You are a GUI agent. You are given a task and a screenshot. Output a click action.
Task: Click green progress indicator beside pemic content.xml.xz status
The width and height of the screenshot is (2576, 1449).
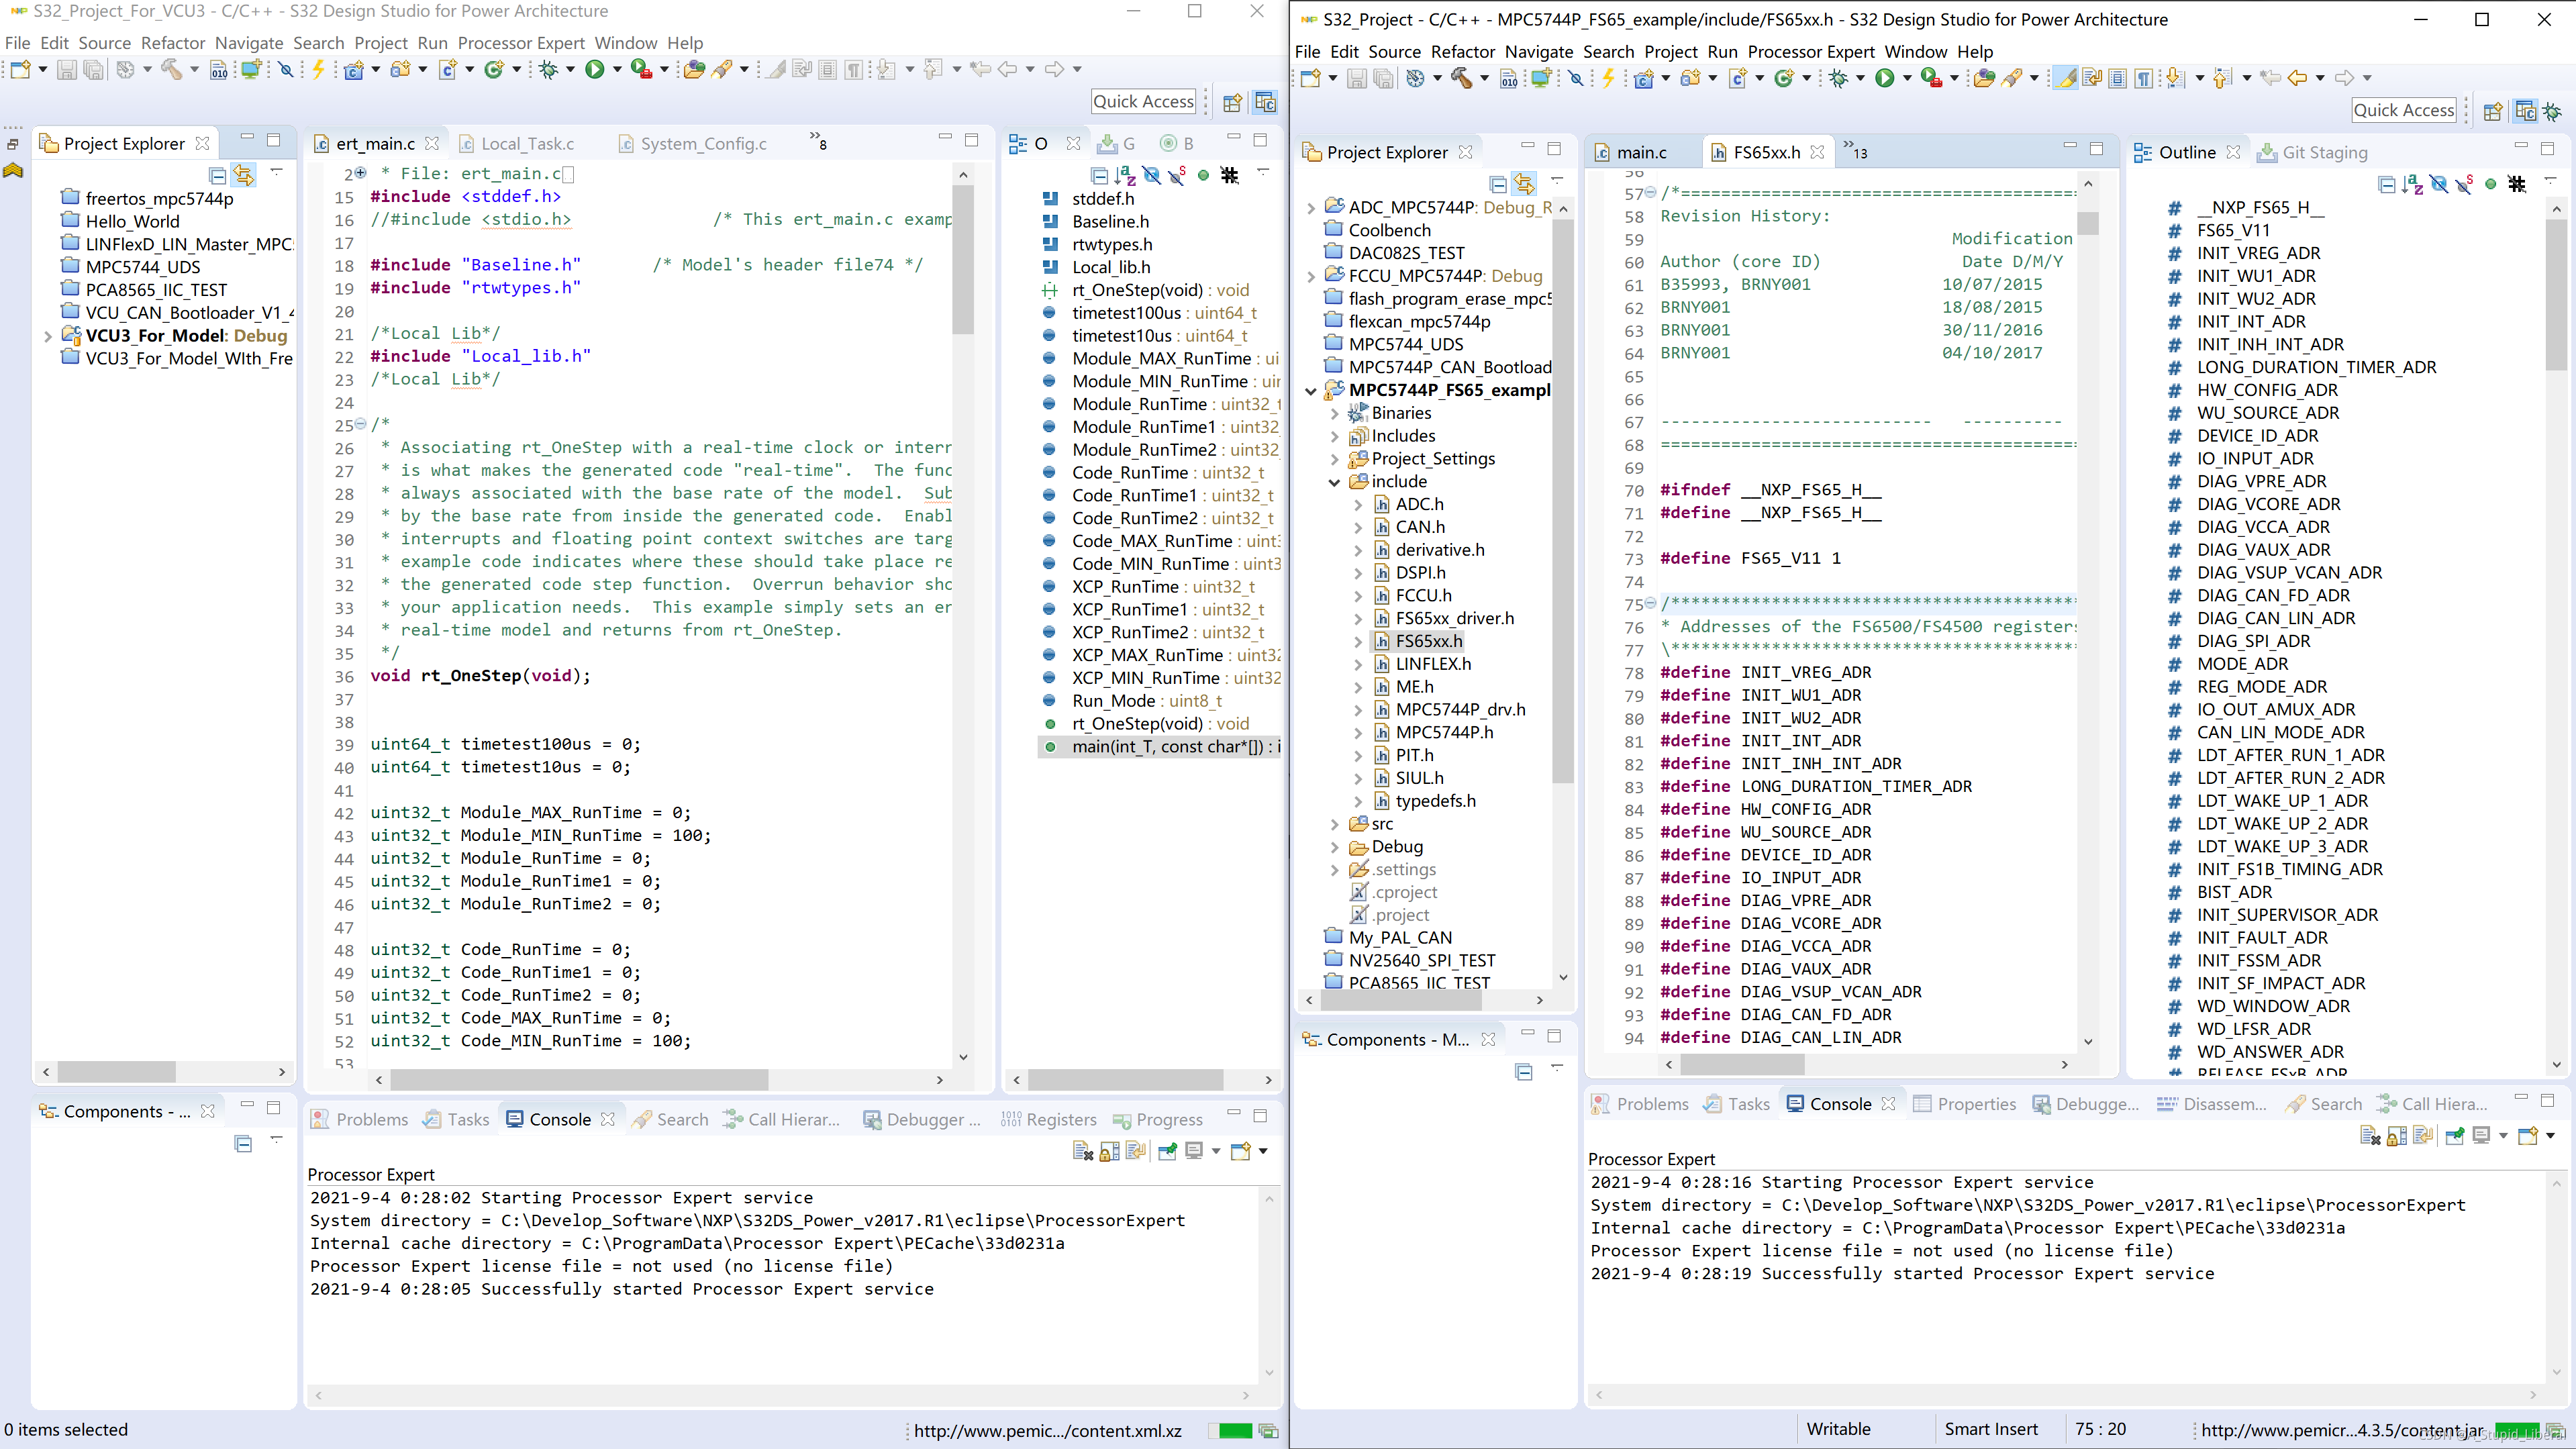coord(1235,1431)
